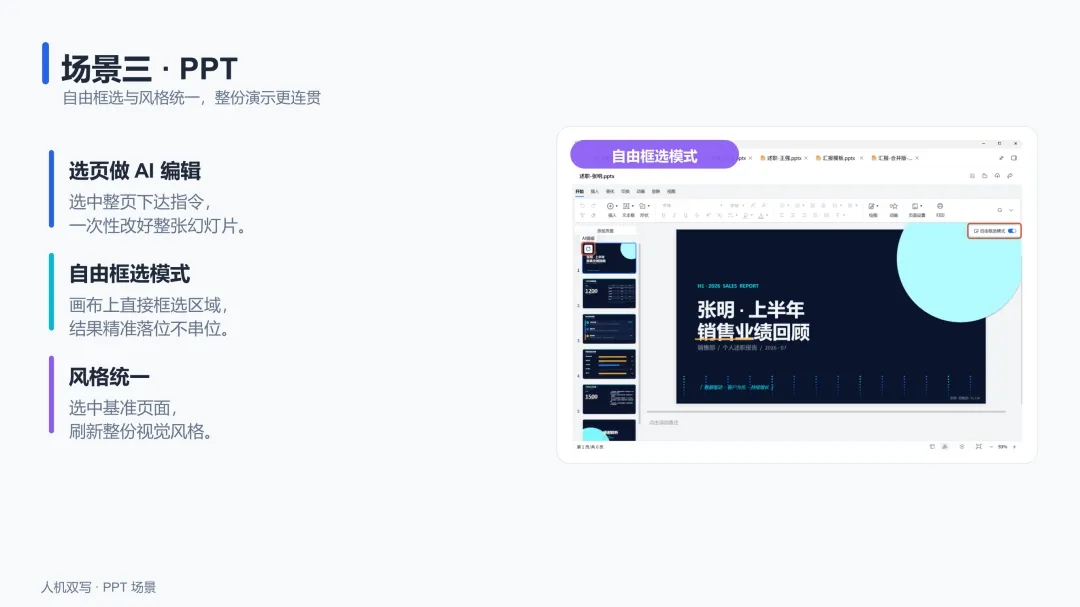Click the 添加页面 button above thumbnails
The height and width of the screenshot is (607, 1080).
pos(605,231)
